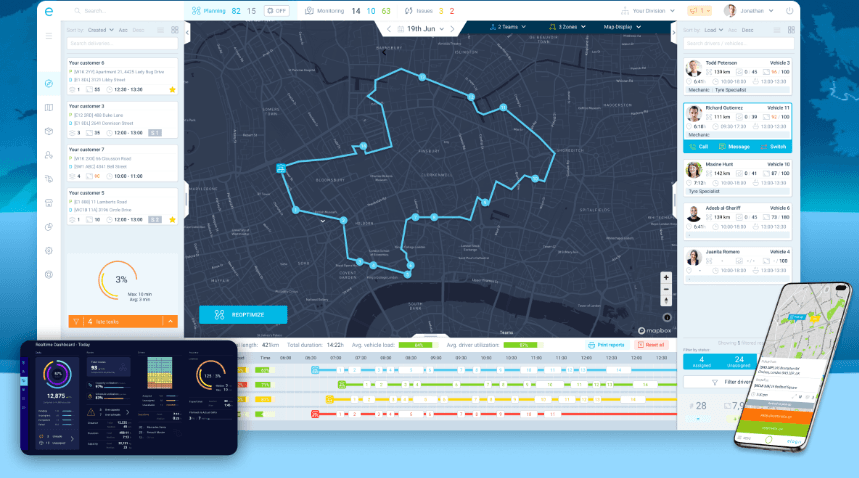
Task: Click the map compass reset button
Action: tap(666, 301)
